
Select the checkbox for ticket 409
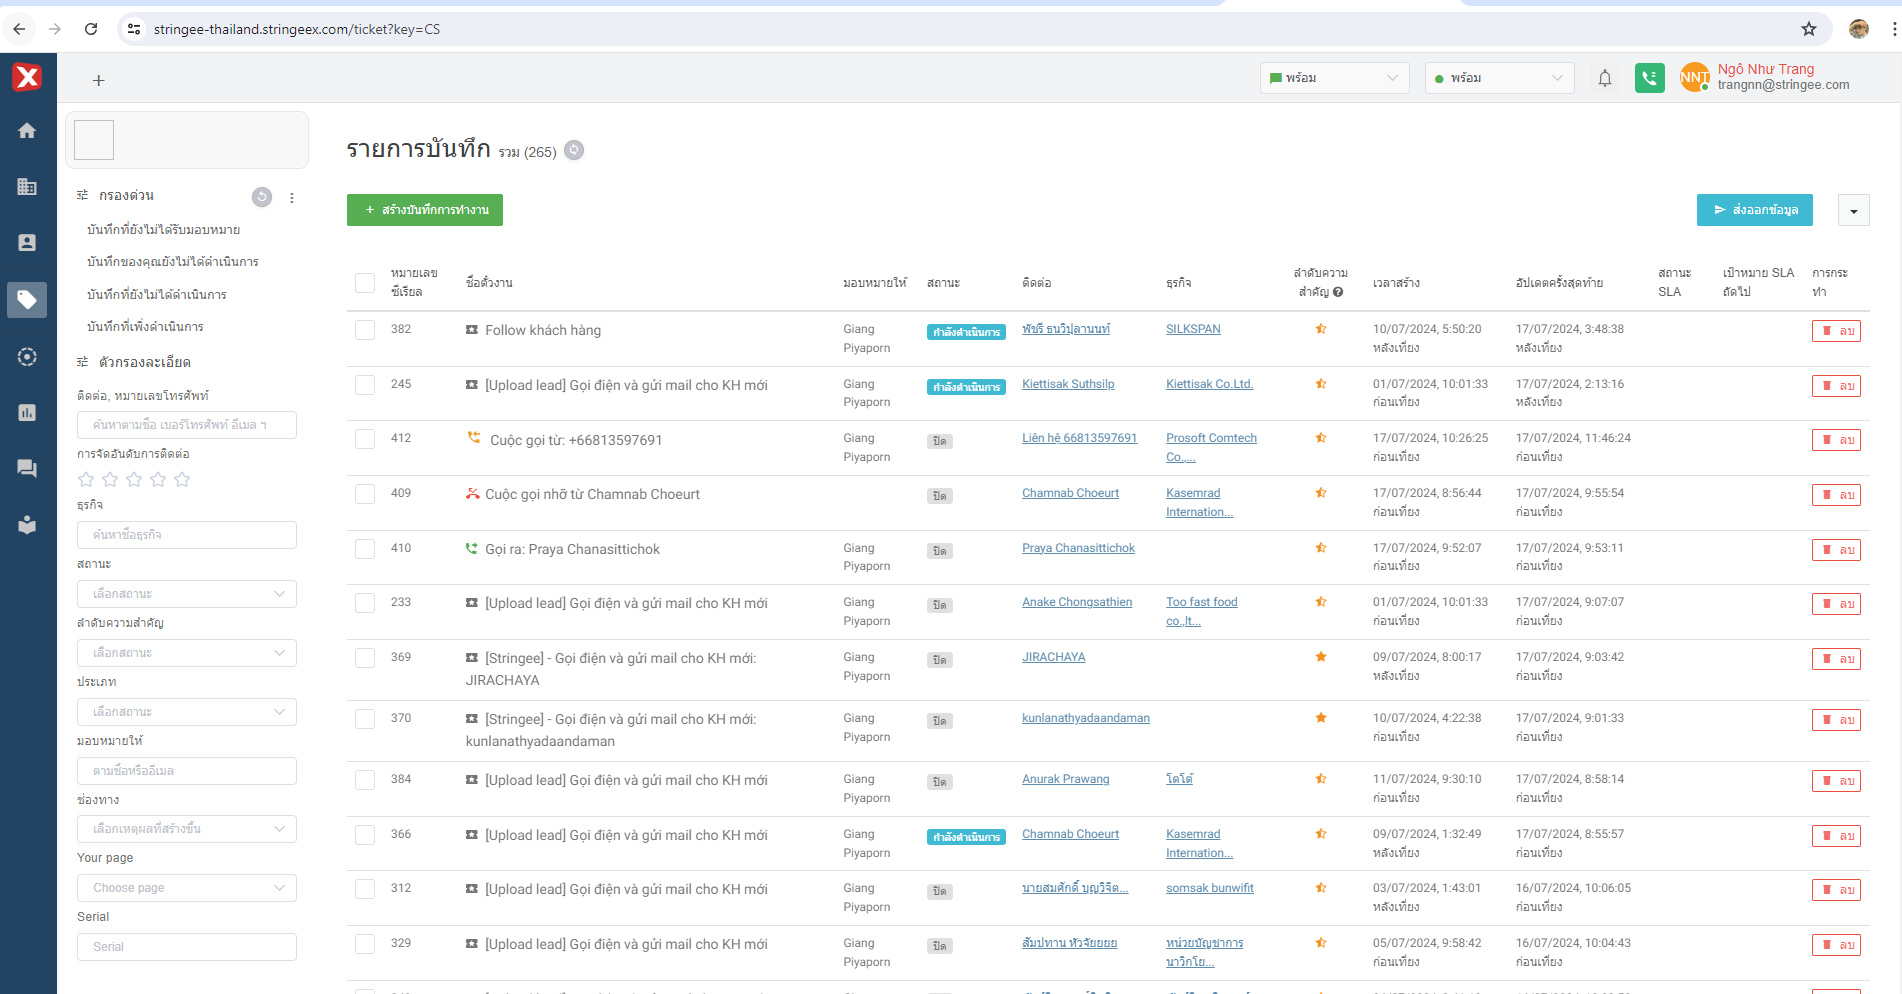[x=365, y=494]
